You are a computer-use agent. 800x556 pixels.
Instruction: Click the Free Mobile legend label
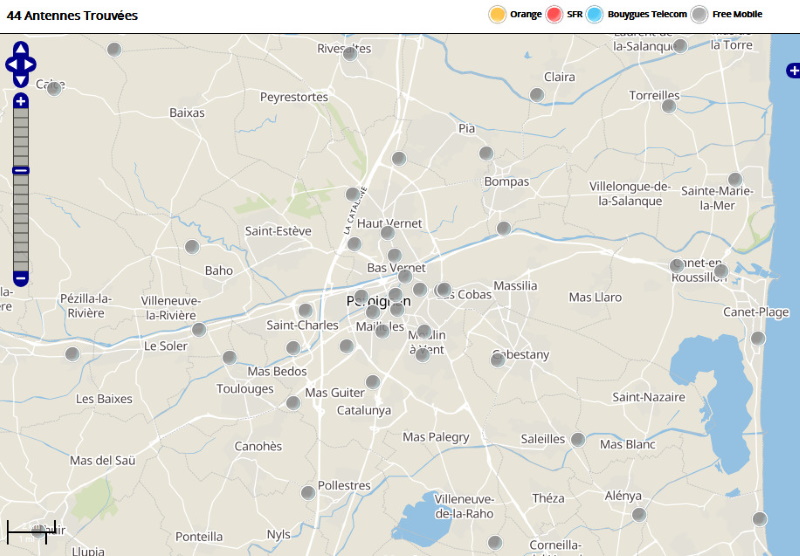point(737,14)
